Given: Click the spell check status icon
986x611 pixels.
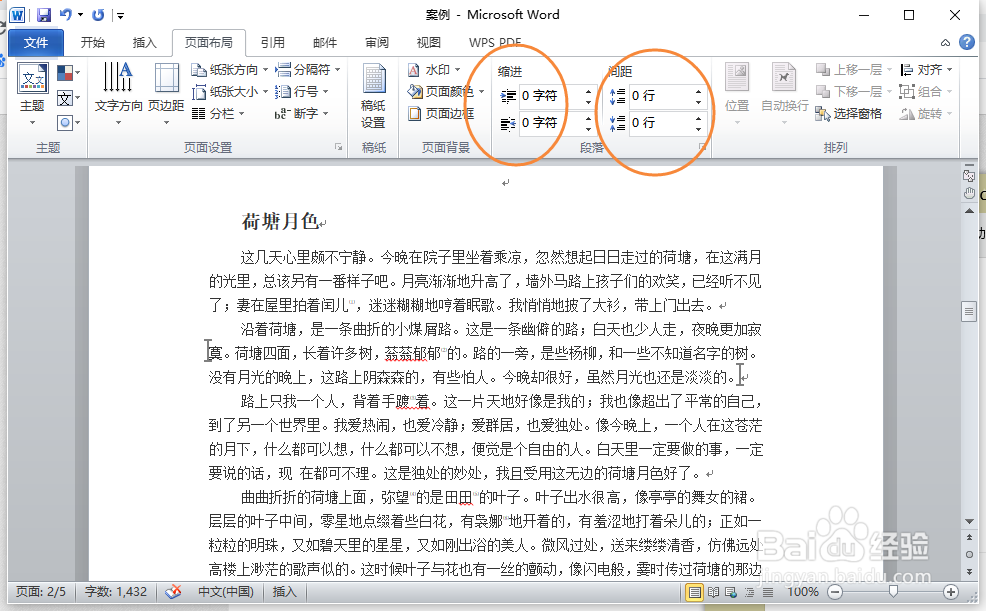Looking at the screenshot, I should coord(173,592).
